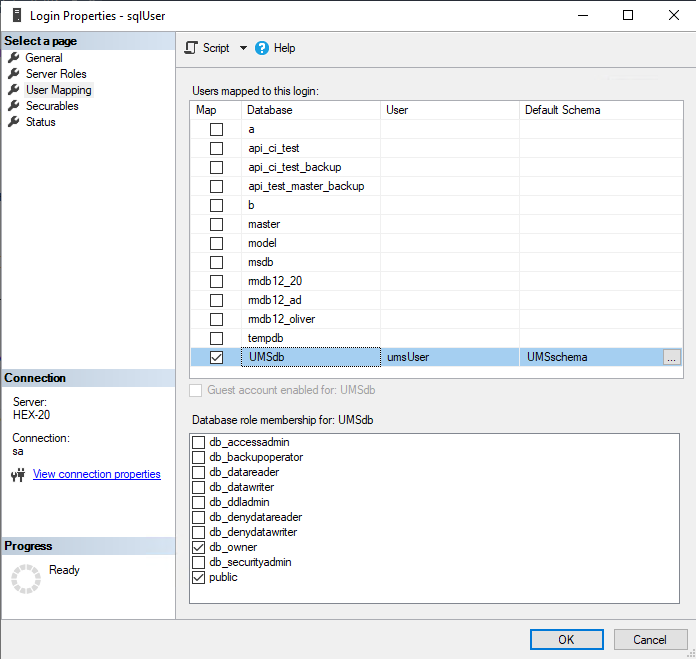Click the OK button
Viewport: 696px width, 659px height.
566,639
